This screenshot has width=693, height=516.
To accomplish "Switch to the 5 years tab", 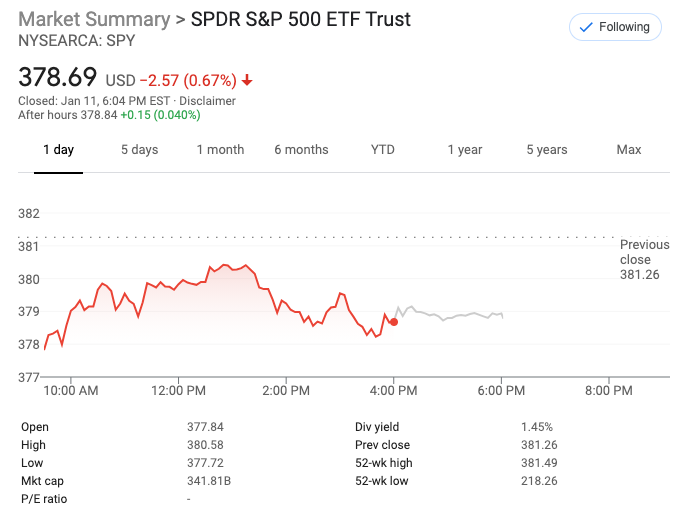I will pyautogui.click(x=547, y=150).
